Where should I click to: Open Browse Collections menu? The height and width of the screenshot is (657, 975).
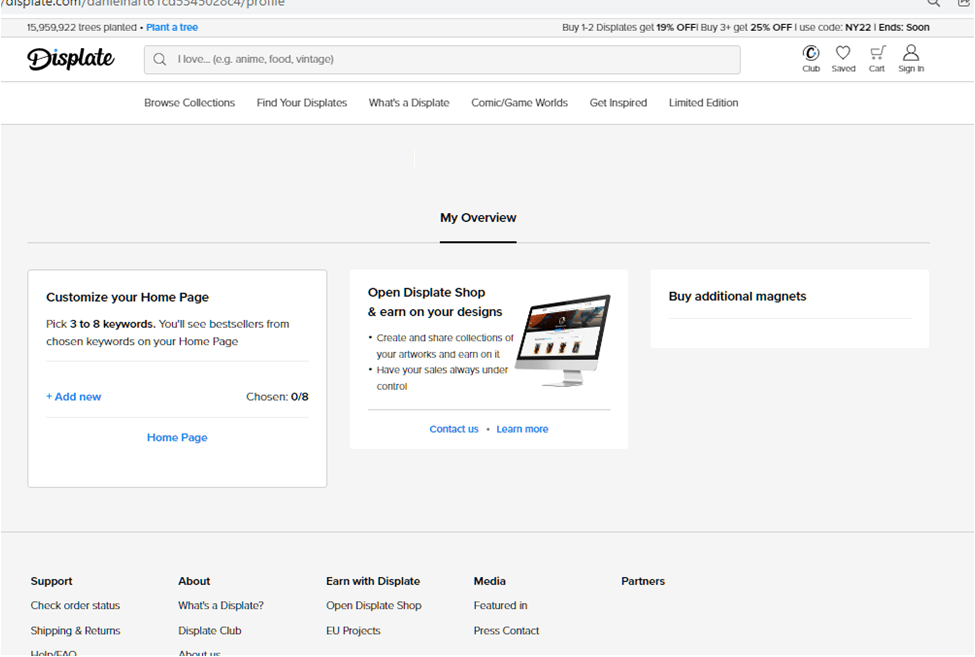tap(190, 103)
